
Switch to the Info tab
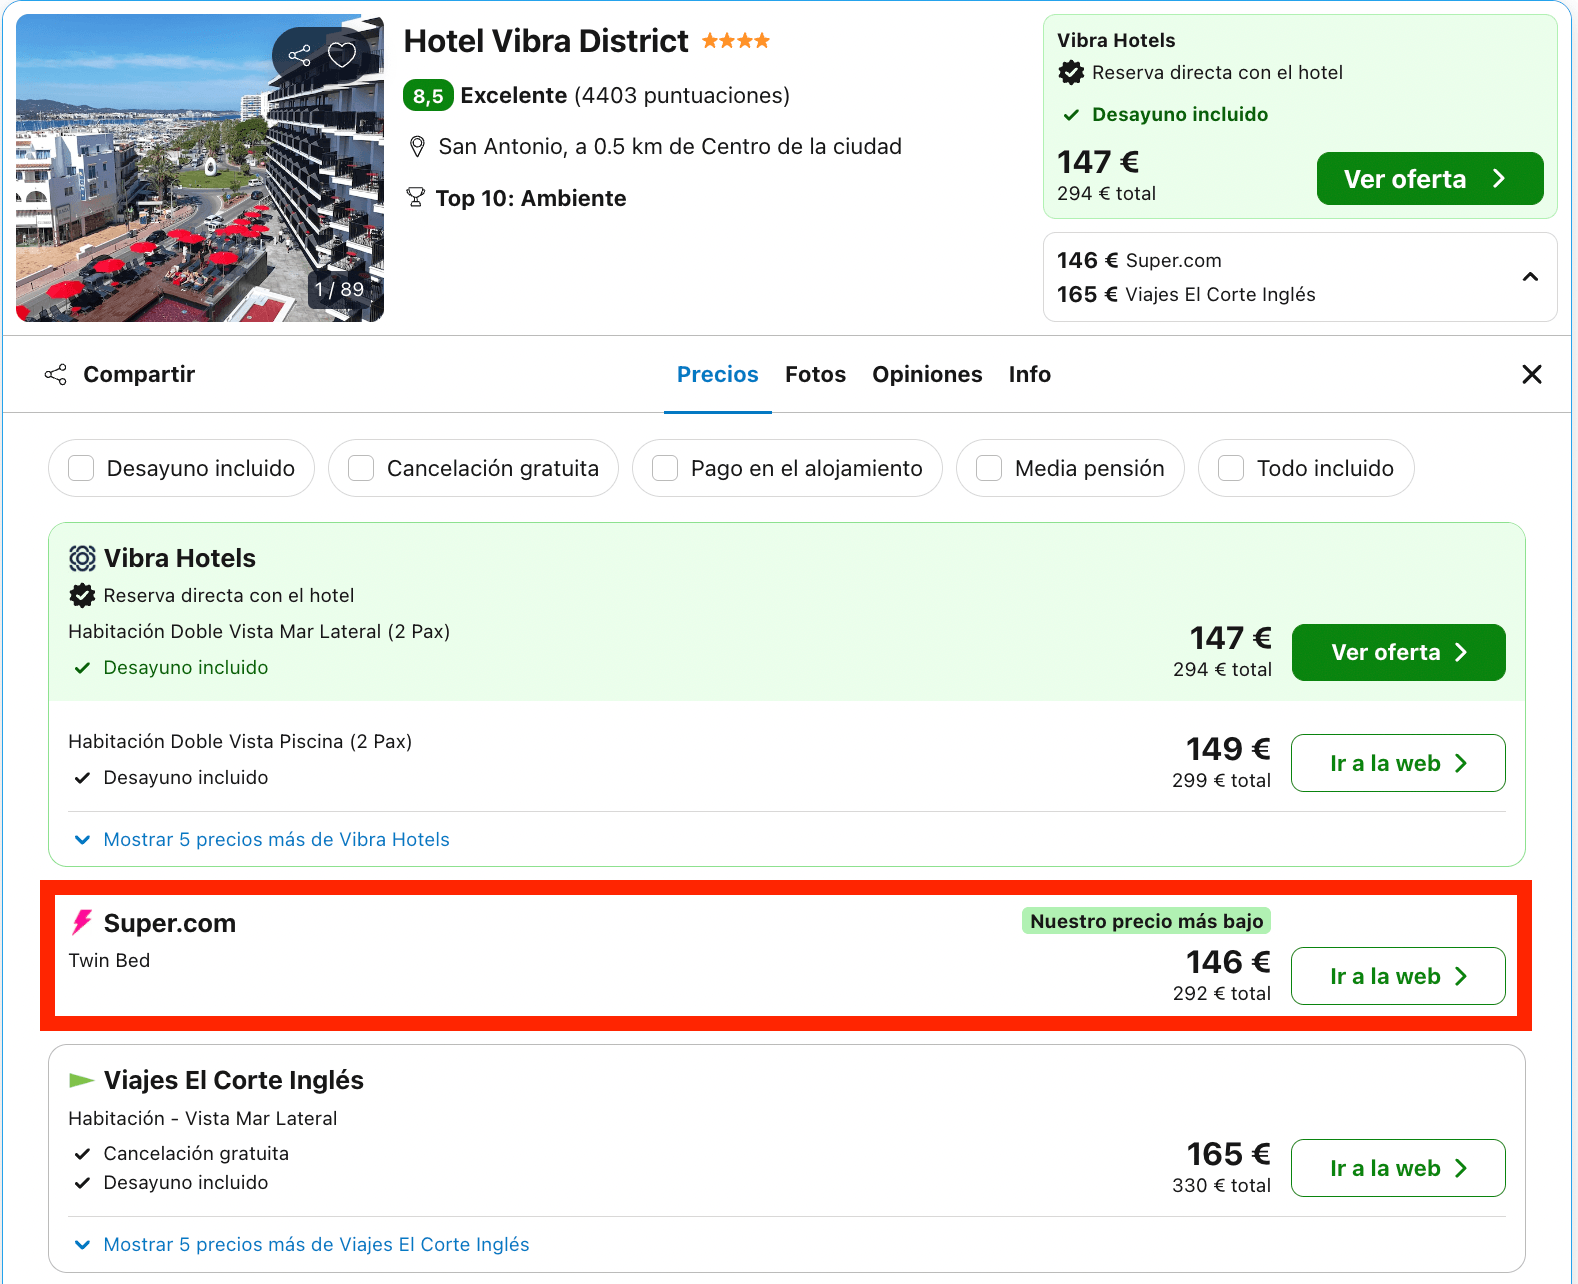coord(1030,374)
